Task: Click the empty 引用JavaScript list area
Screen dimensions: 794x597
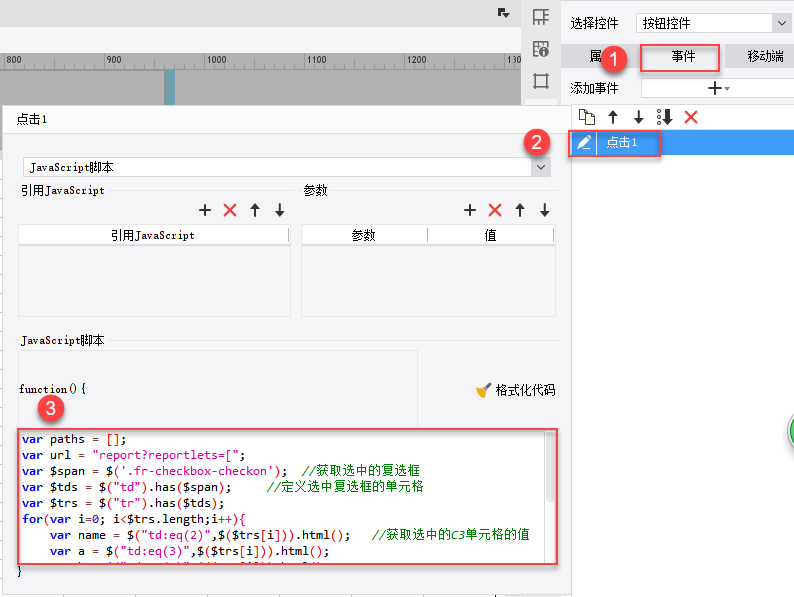Action: tap(154, 281)
